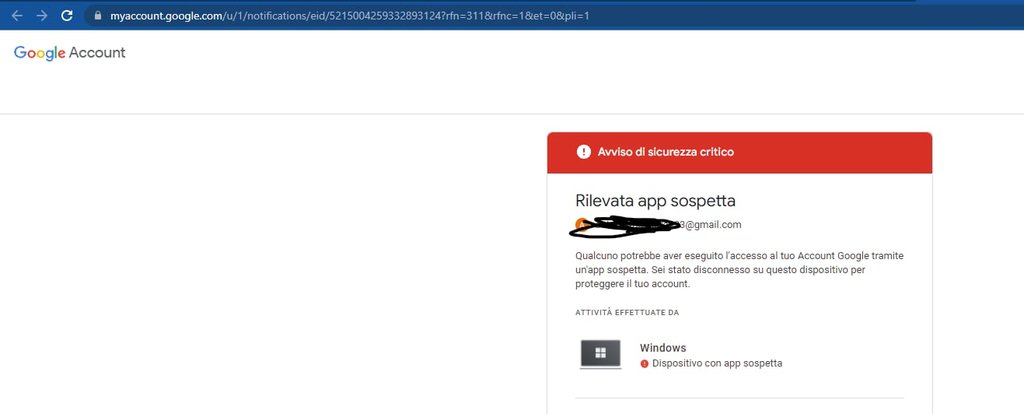Select the "ATTIVITÀ EFFETTUATE DA" label
The image size is (1024, 414).
pos(627,313)
